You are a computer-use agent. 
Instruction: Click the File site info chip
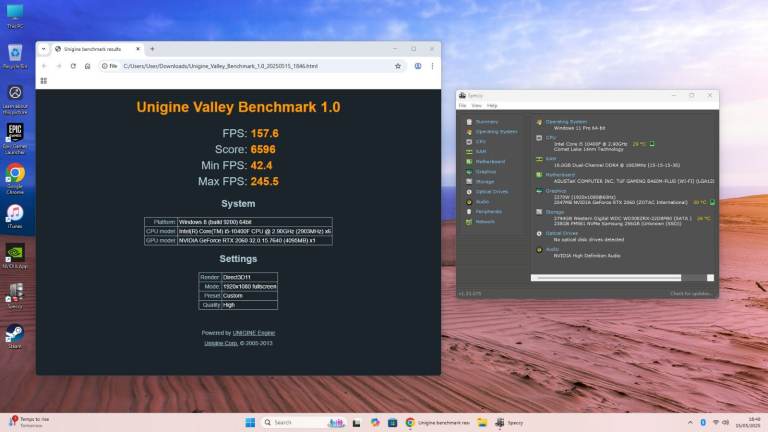pos(109,66)
